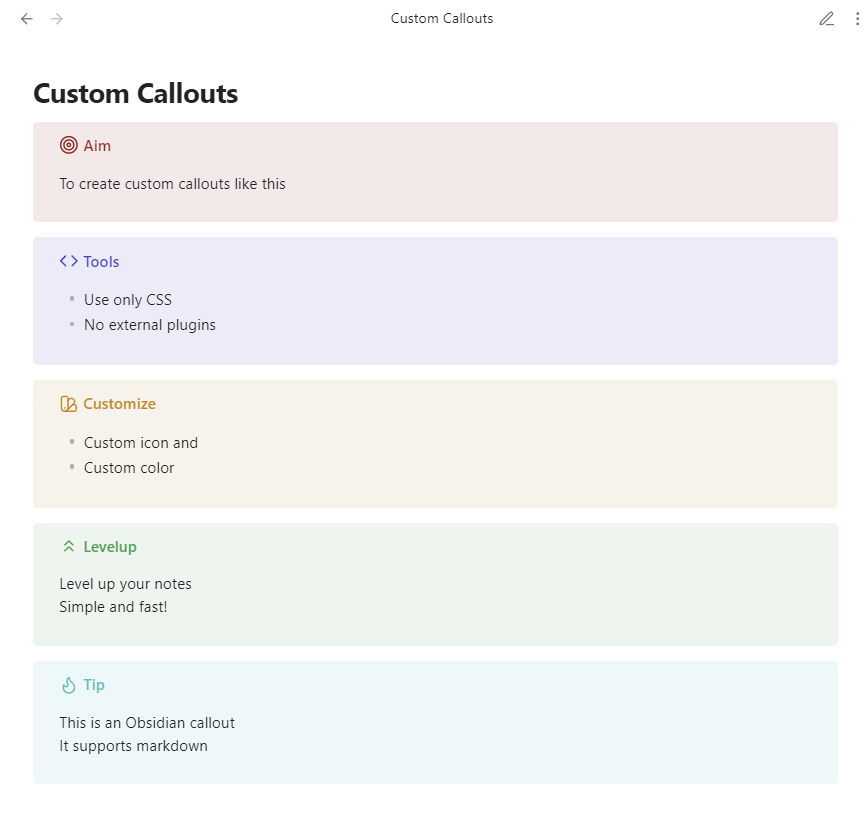The image size is (868, 824).
Task: Click the forward navigation arrow
Action: (x=57, y=18)
